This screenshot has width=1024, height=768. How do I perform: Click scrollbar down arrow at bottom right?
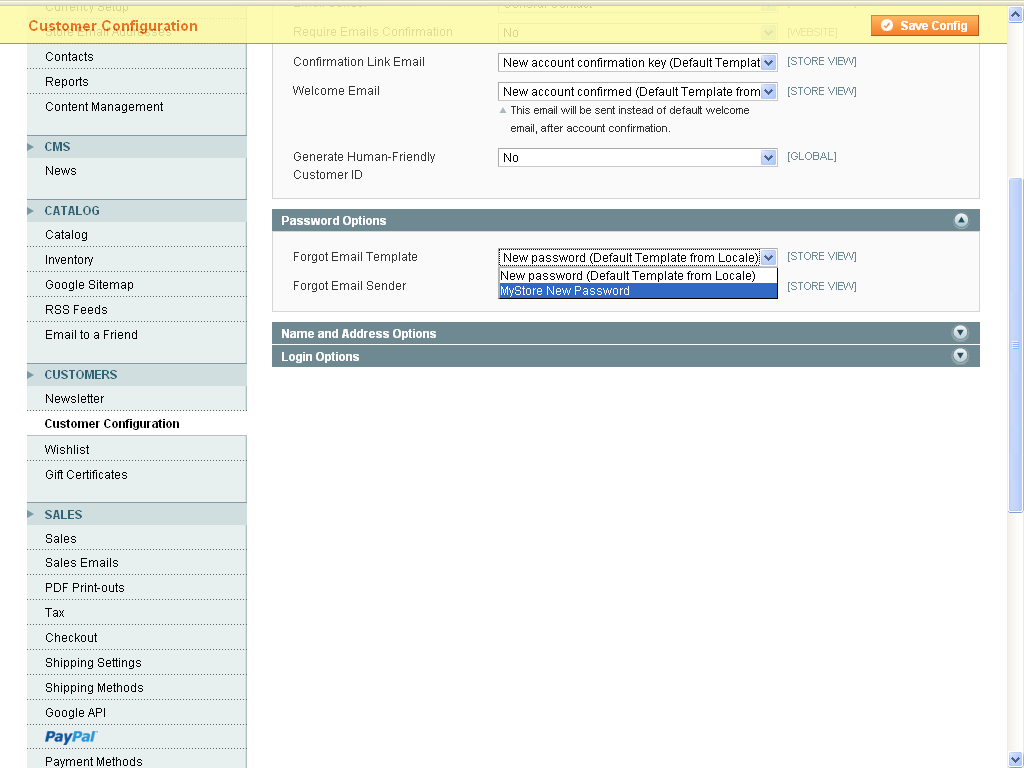1015,759
